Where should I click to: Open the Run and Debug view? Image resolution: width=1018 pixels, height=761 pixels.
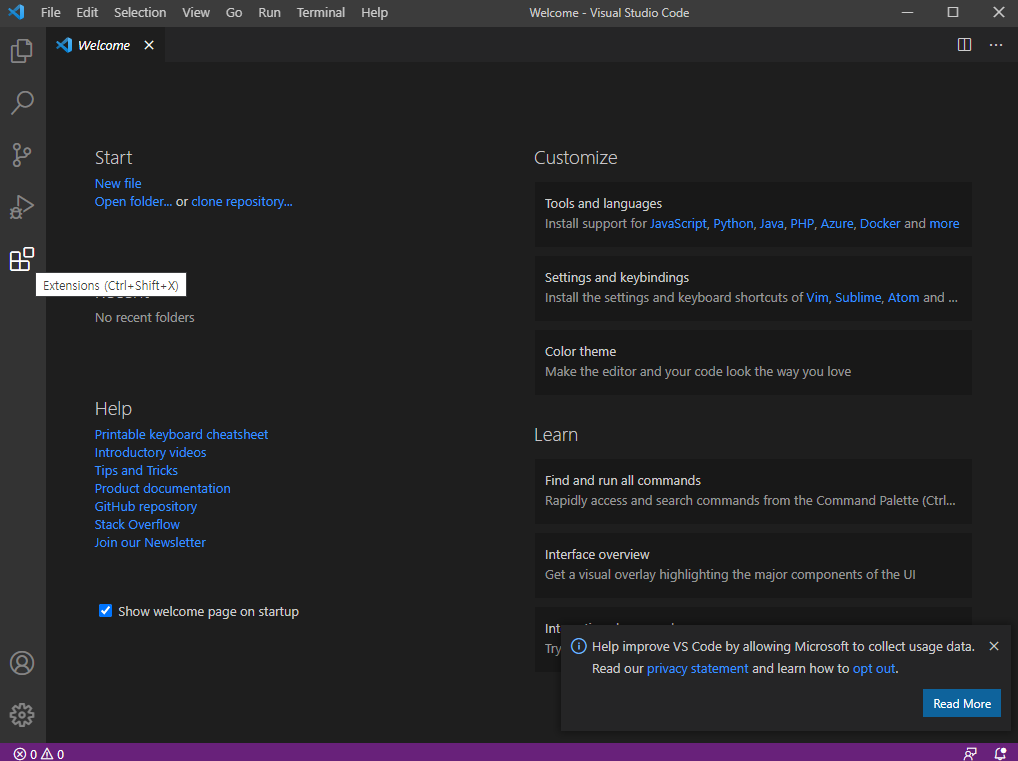(x=22, y=207)
